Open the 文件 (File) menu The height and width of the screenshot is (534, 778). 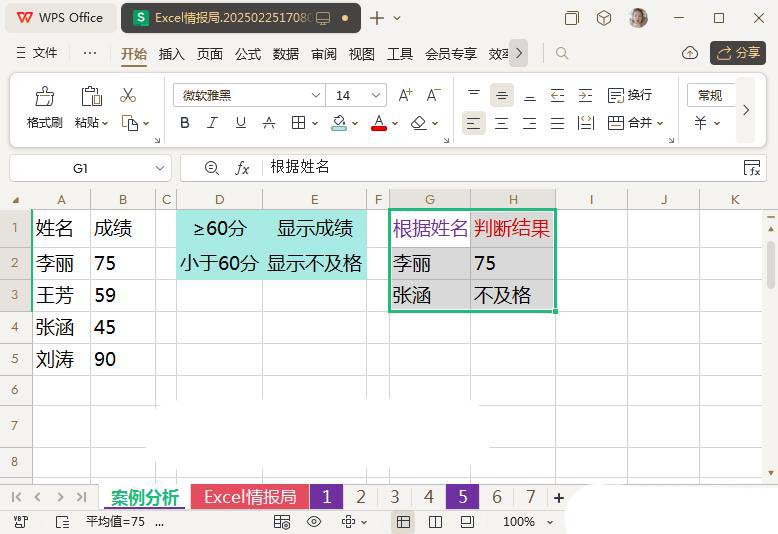point(37,53)
